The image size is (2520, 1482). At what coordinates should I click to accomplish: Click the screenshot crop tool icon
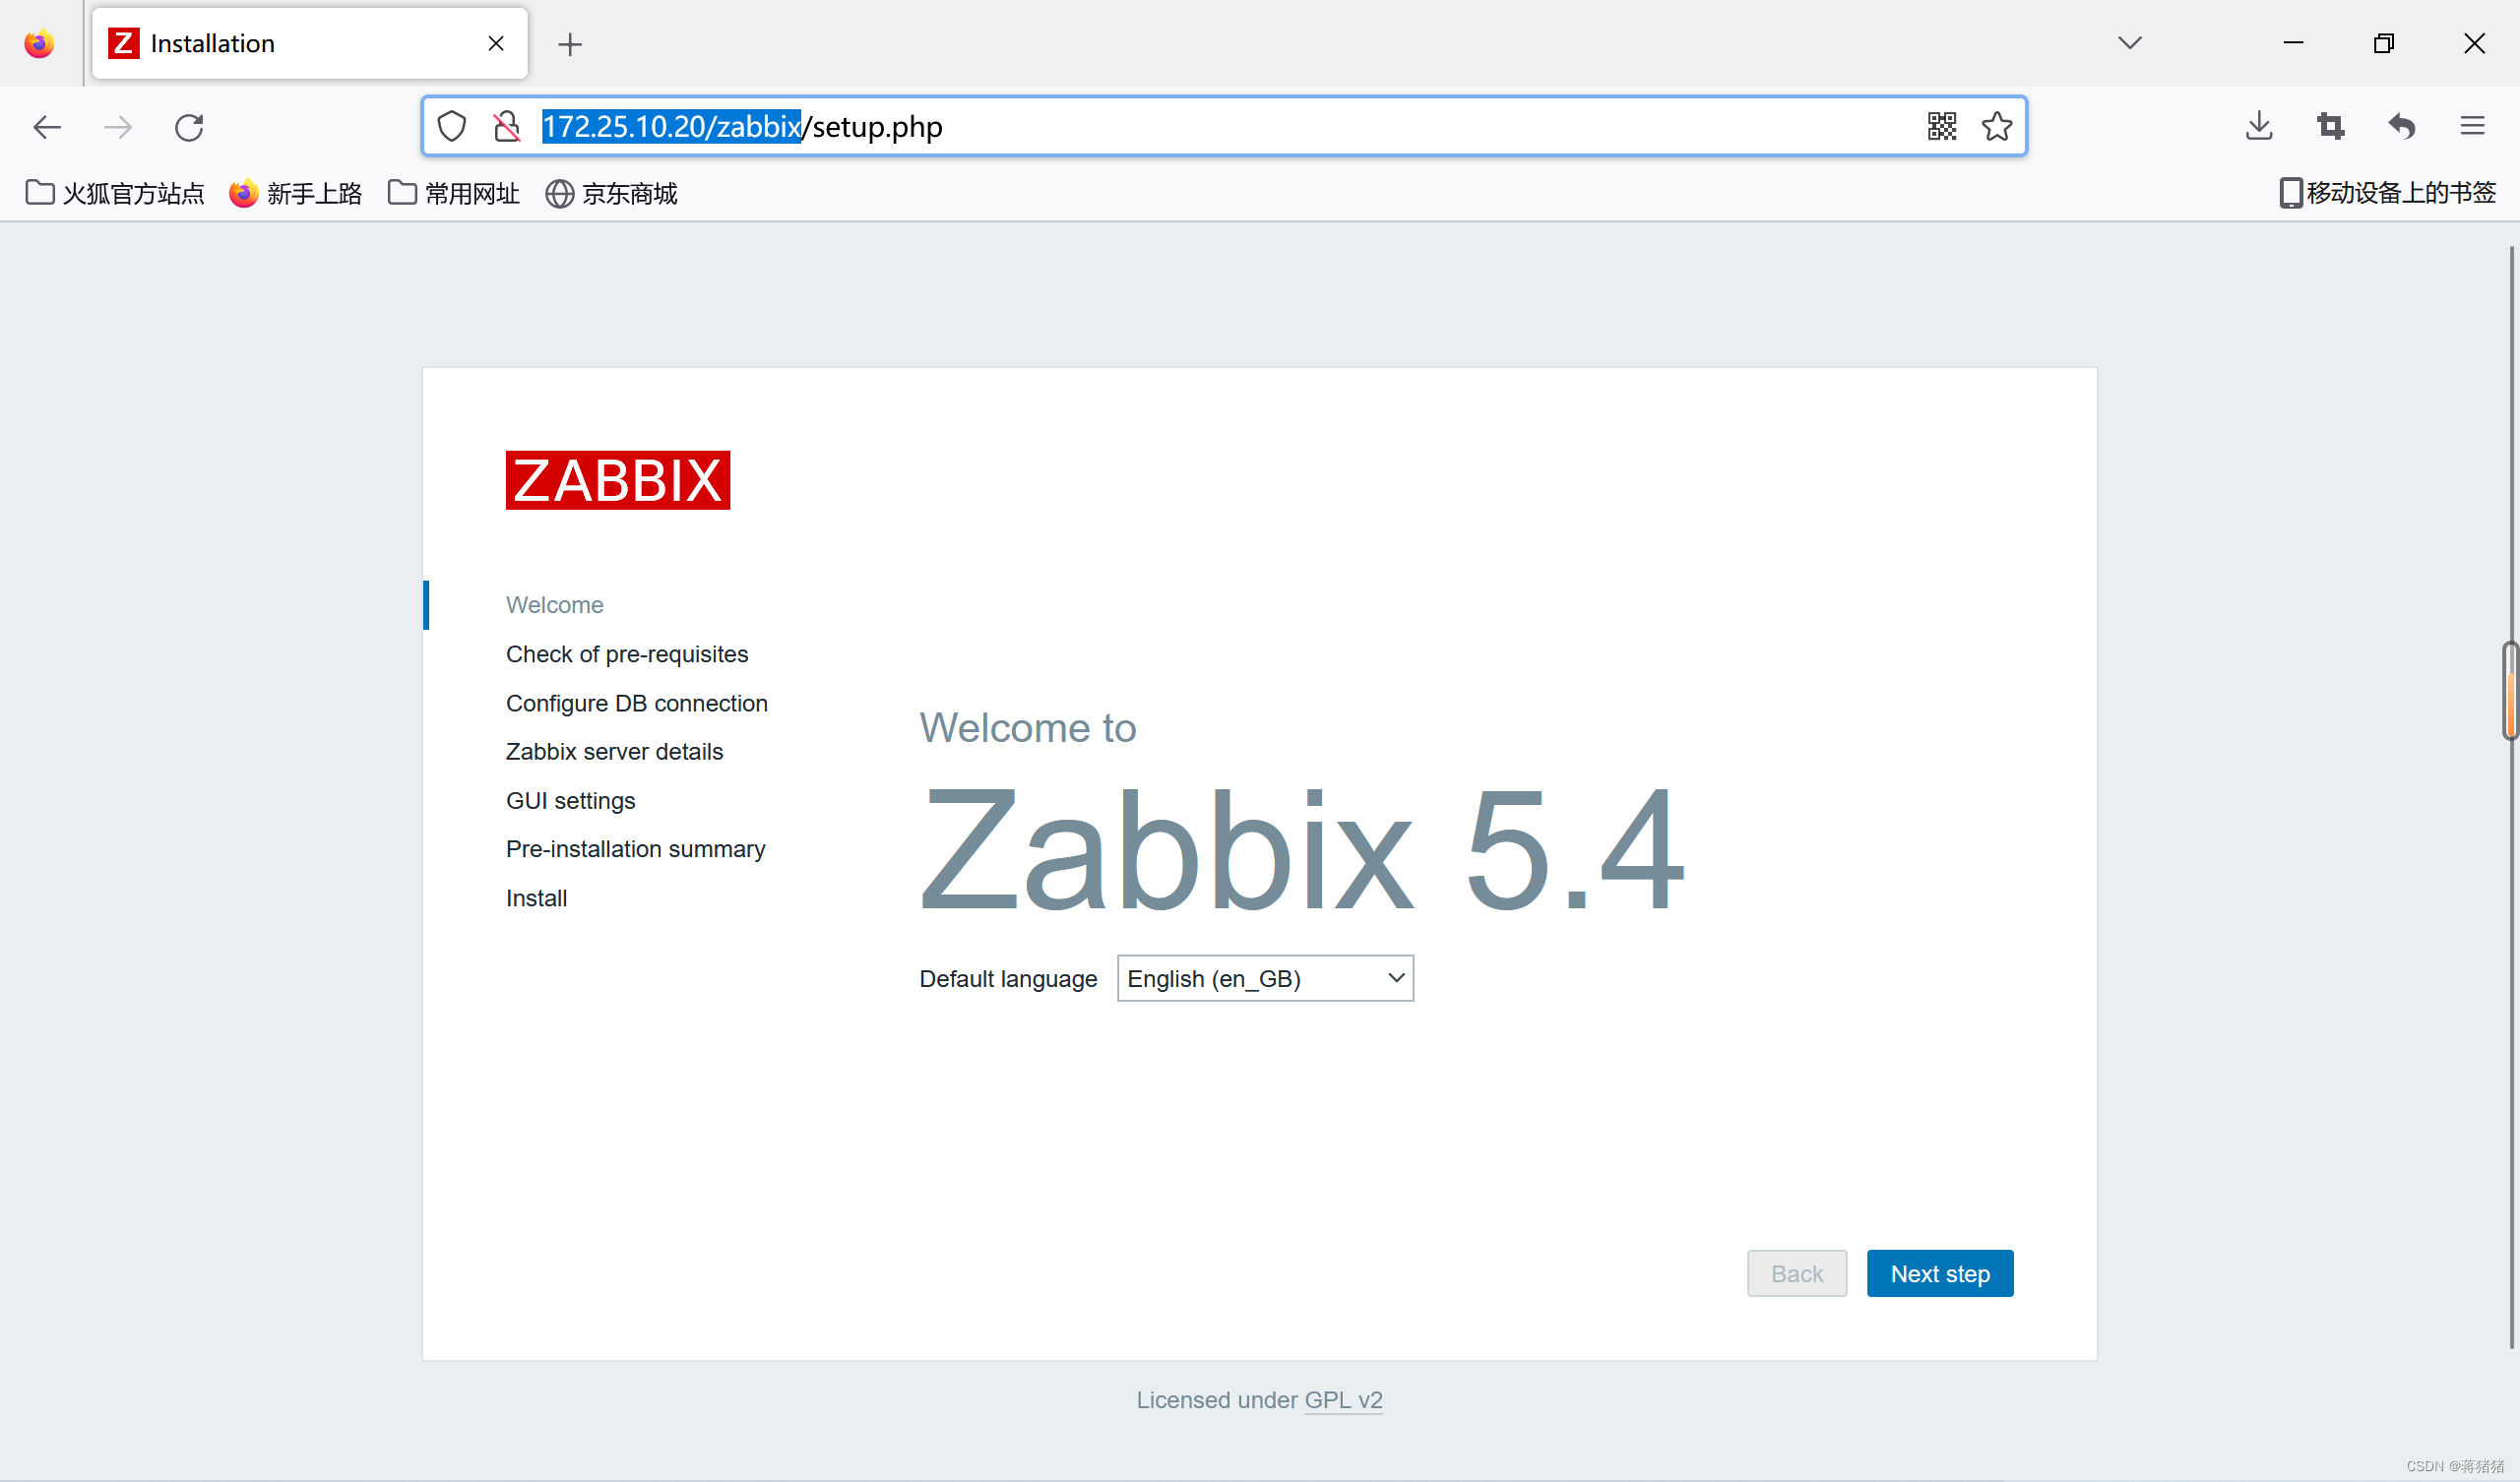tap(2330, 127)
